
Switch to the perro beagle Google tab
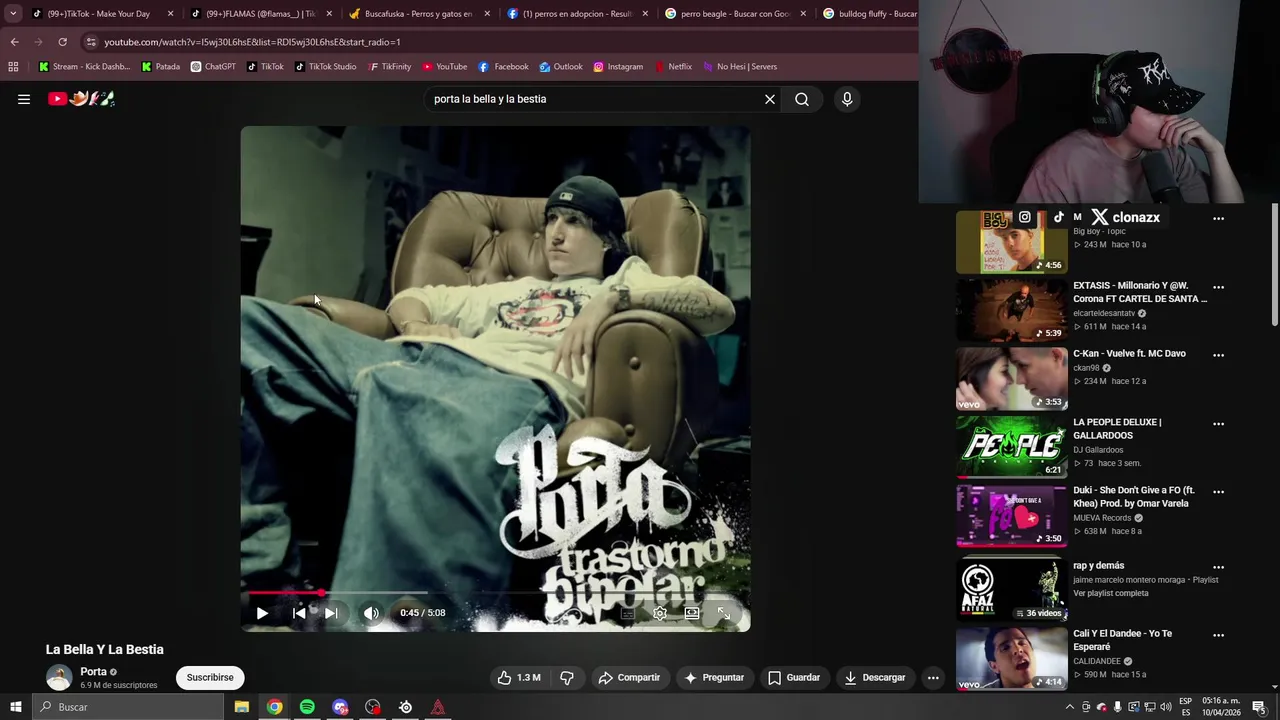pos(735,14)
